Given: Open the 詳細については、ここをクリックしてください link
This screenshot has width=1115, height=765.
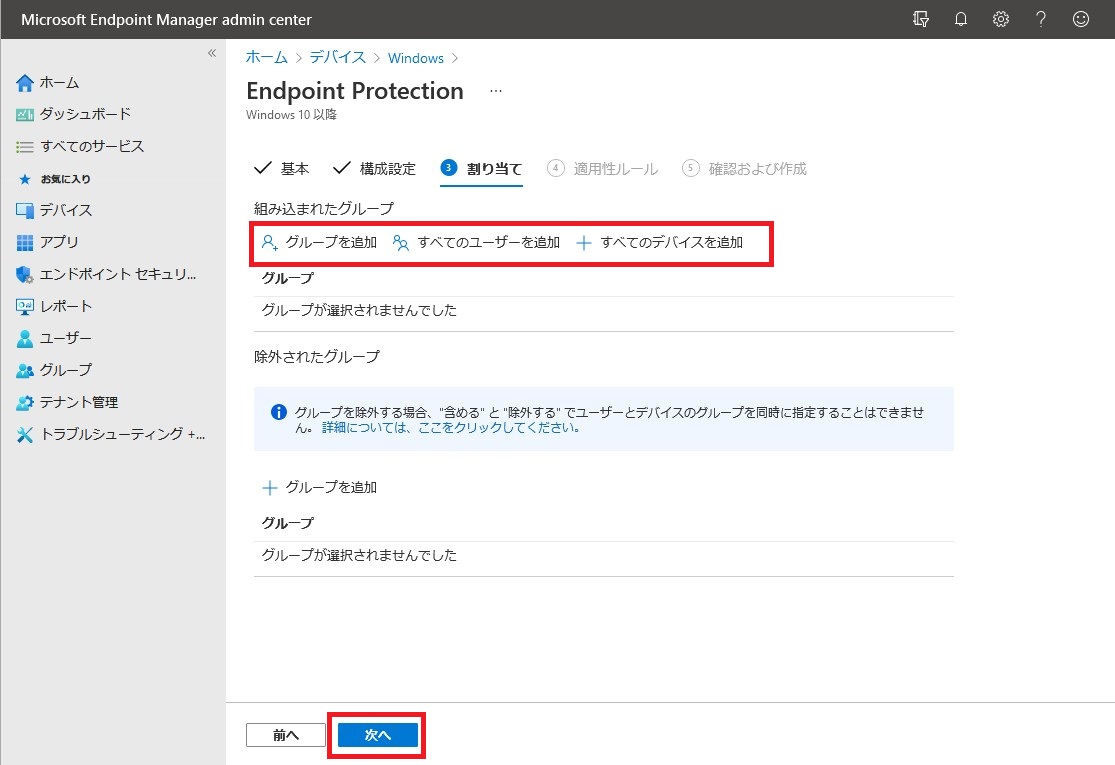Looking at the screenshot, I should click(x=452, y=427).
